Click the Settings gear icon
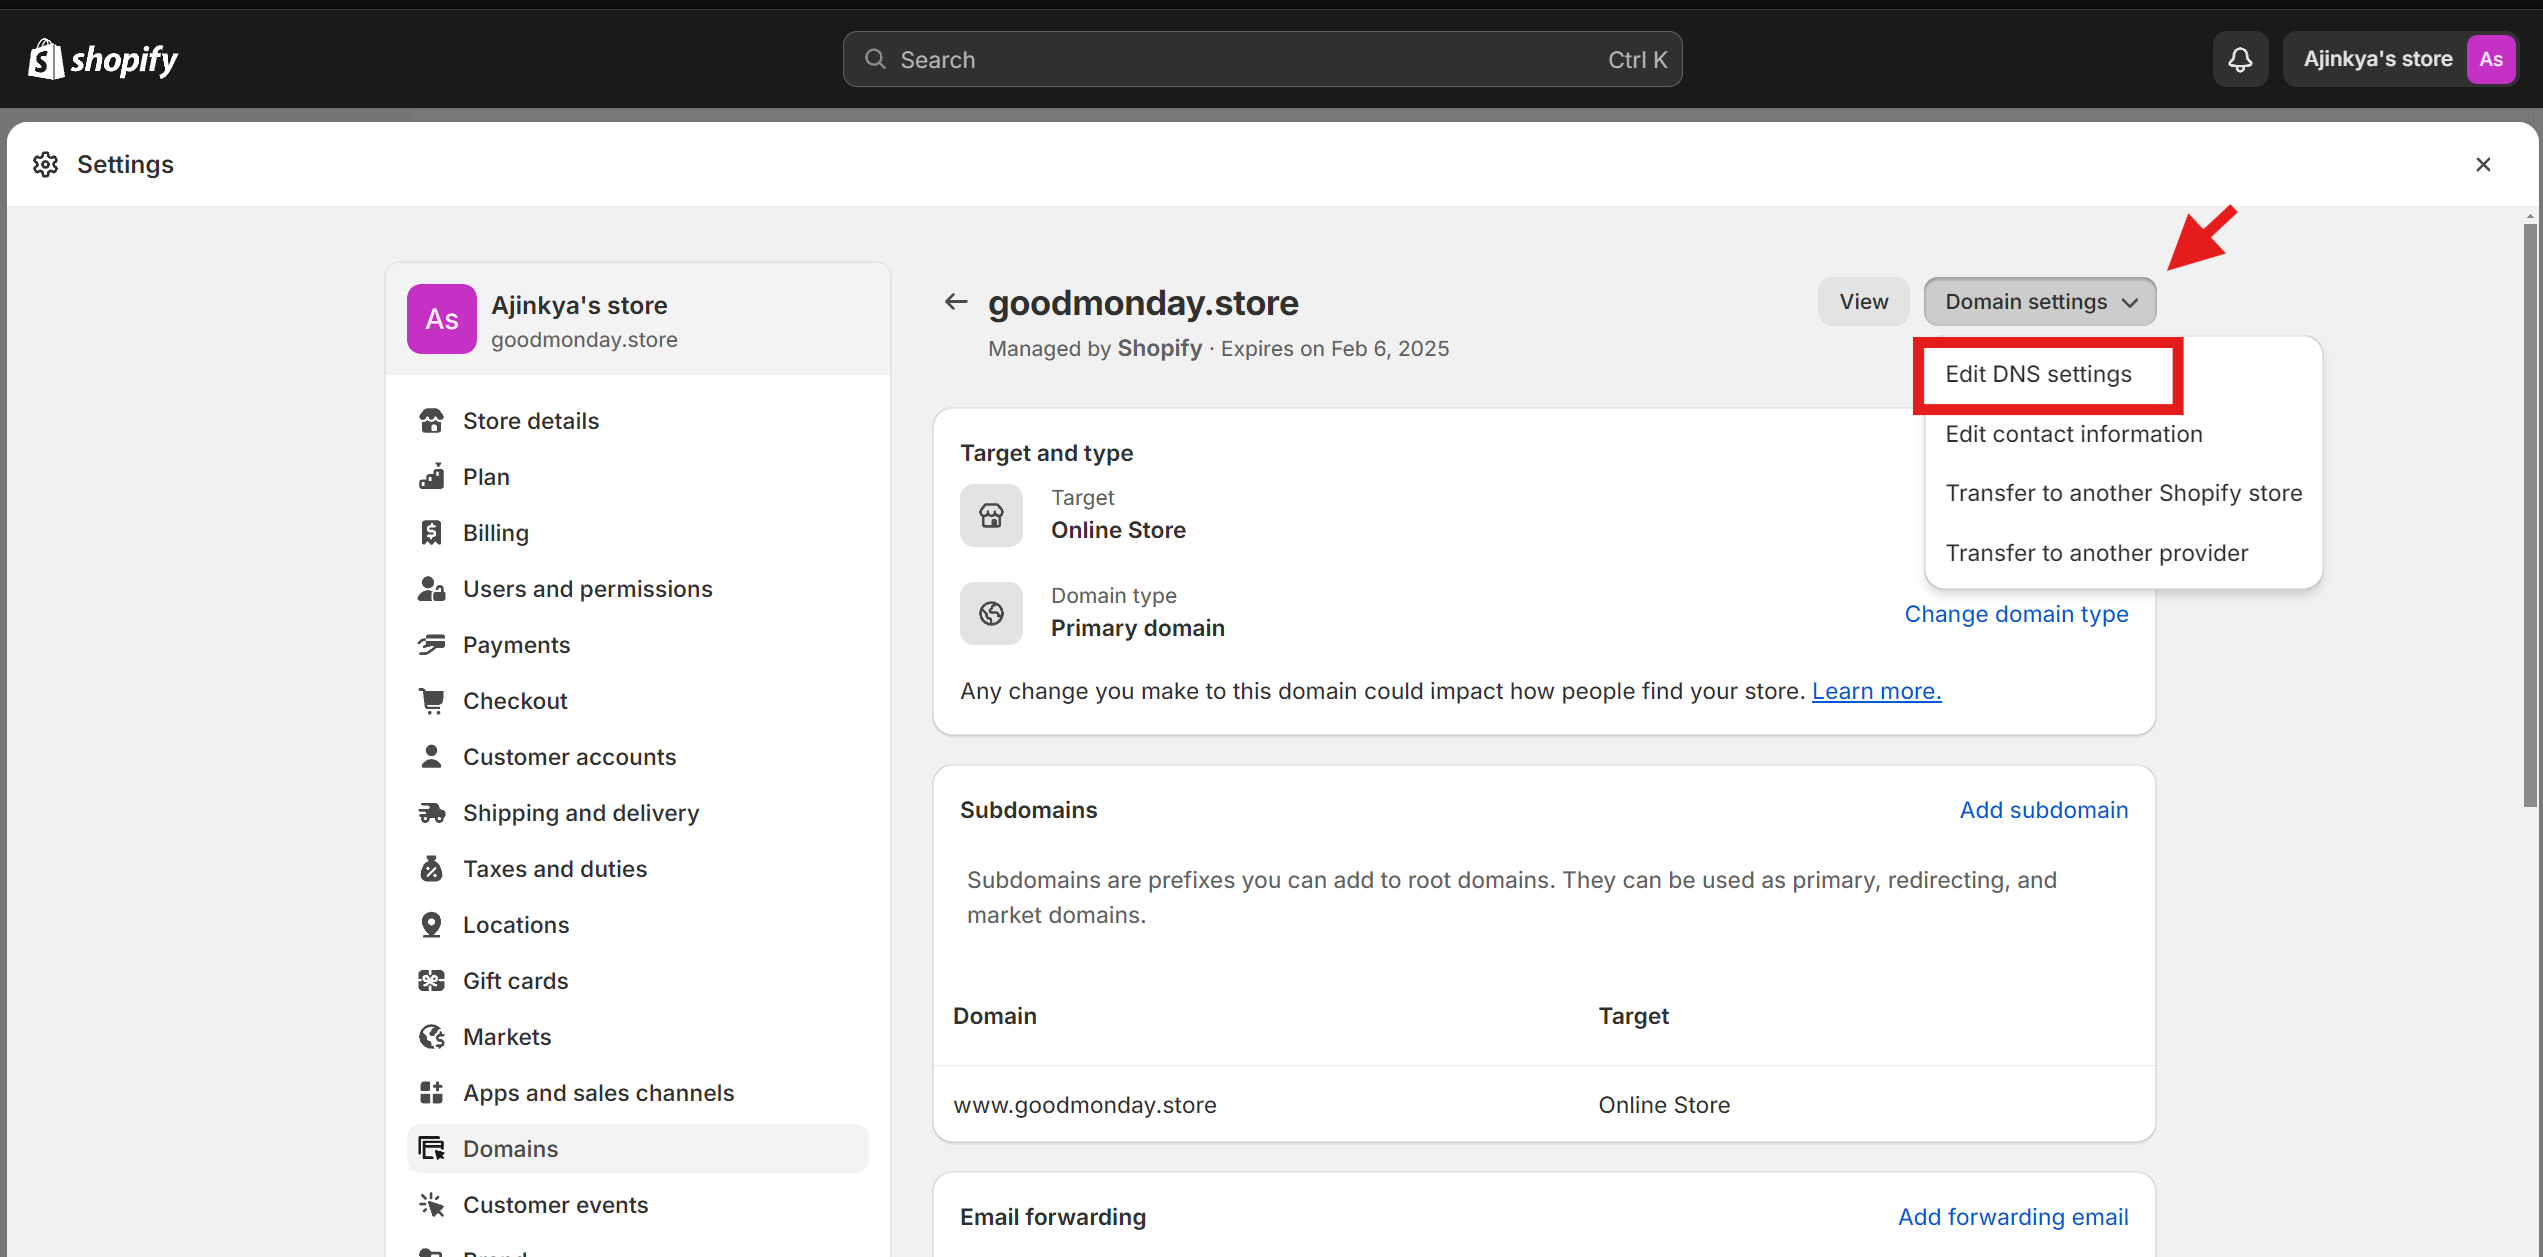The height and width of the screenshot is (1257, 2543). click(46, 164)
